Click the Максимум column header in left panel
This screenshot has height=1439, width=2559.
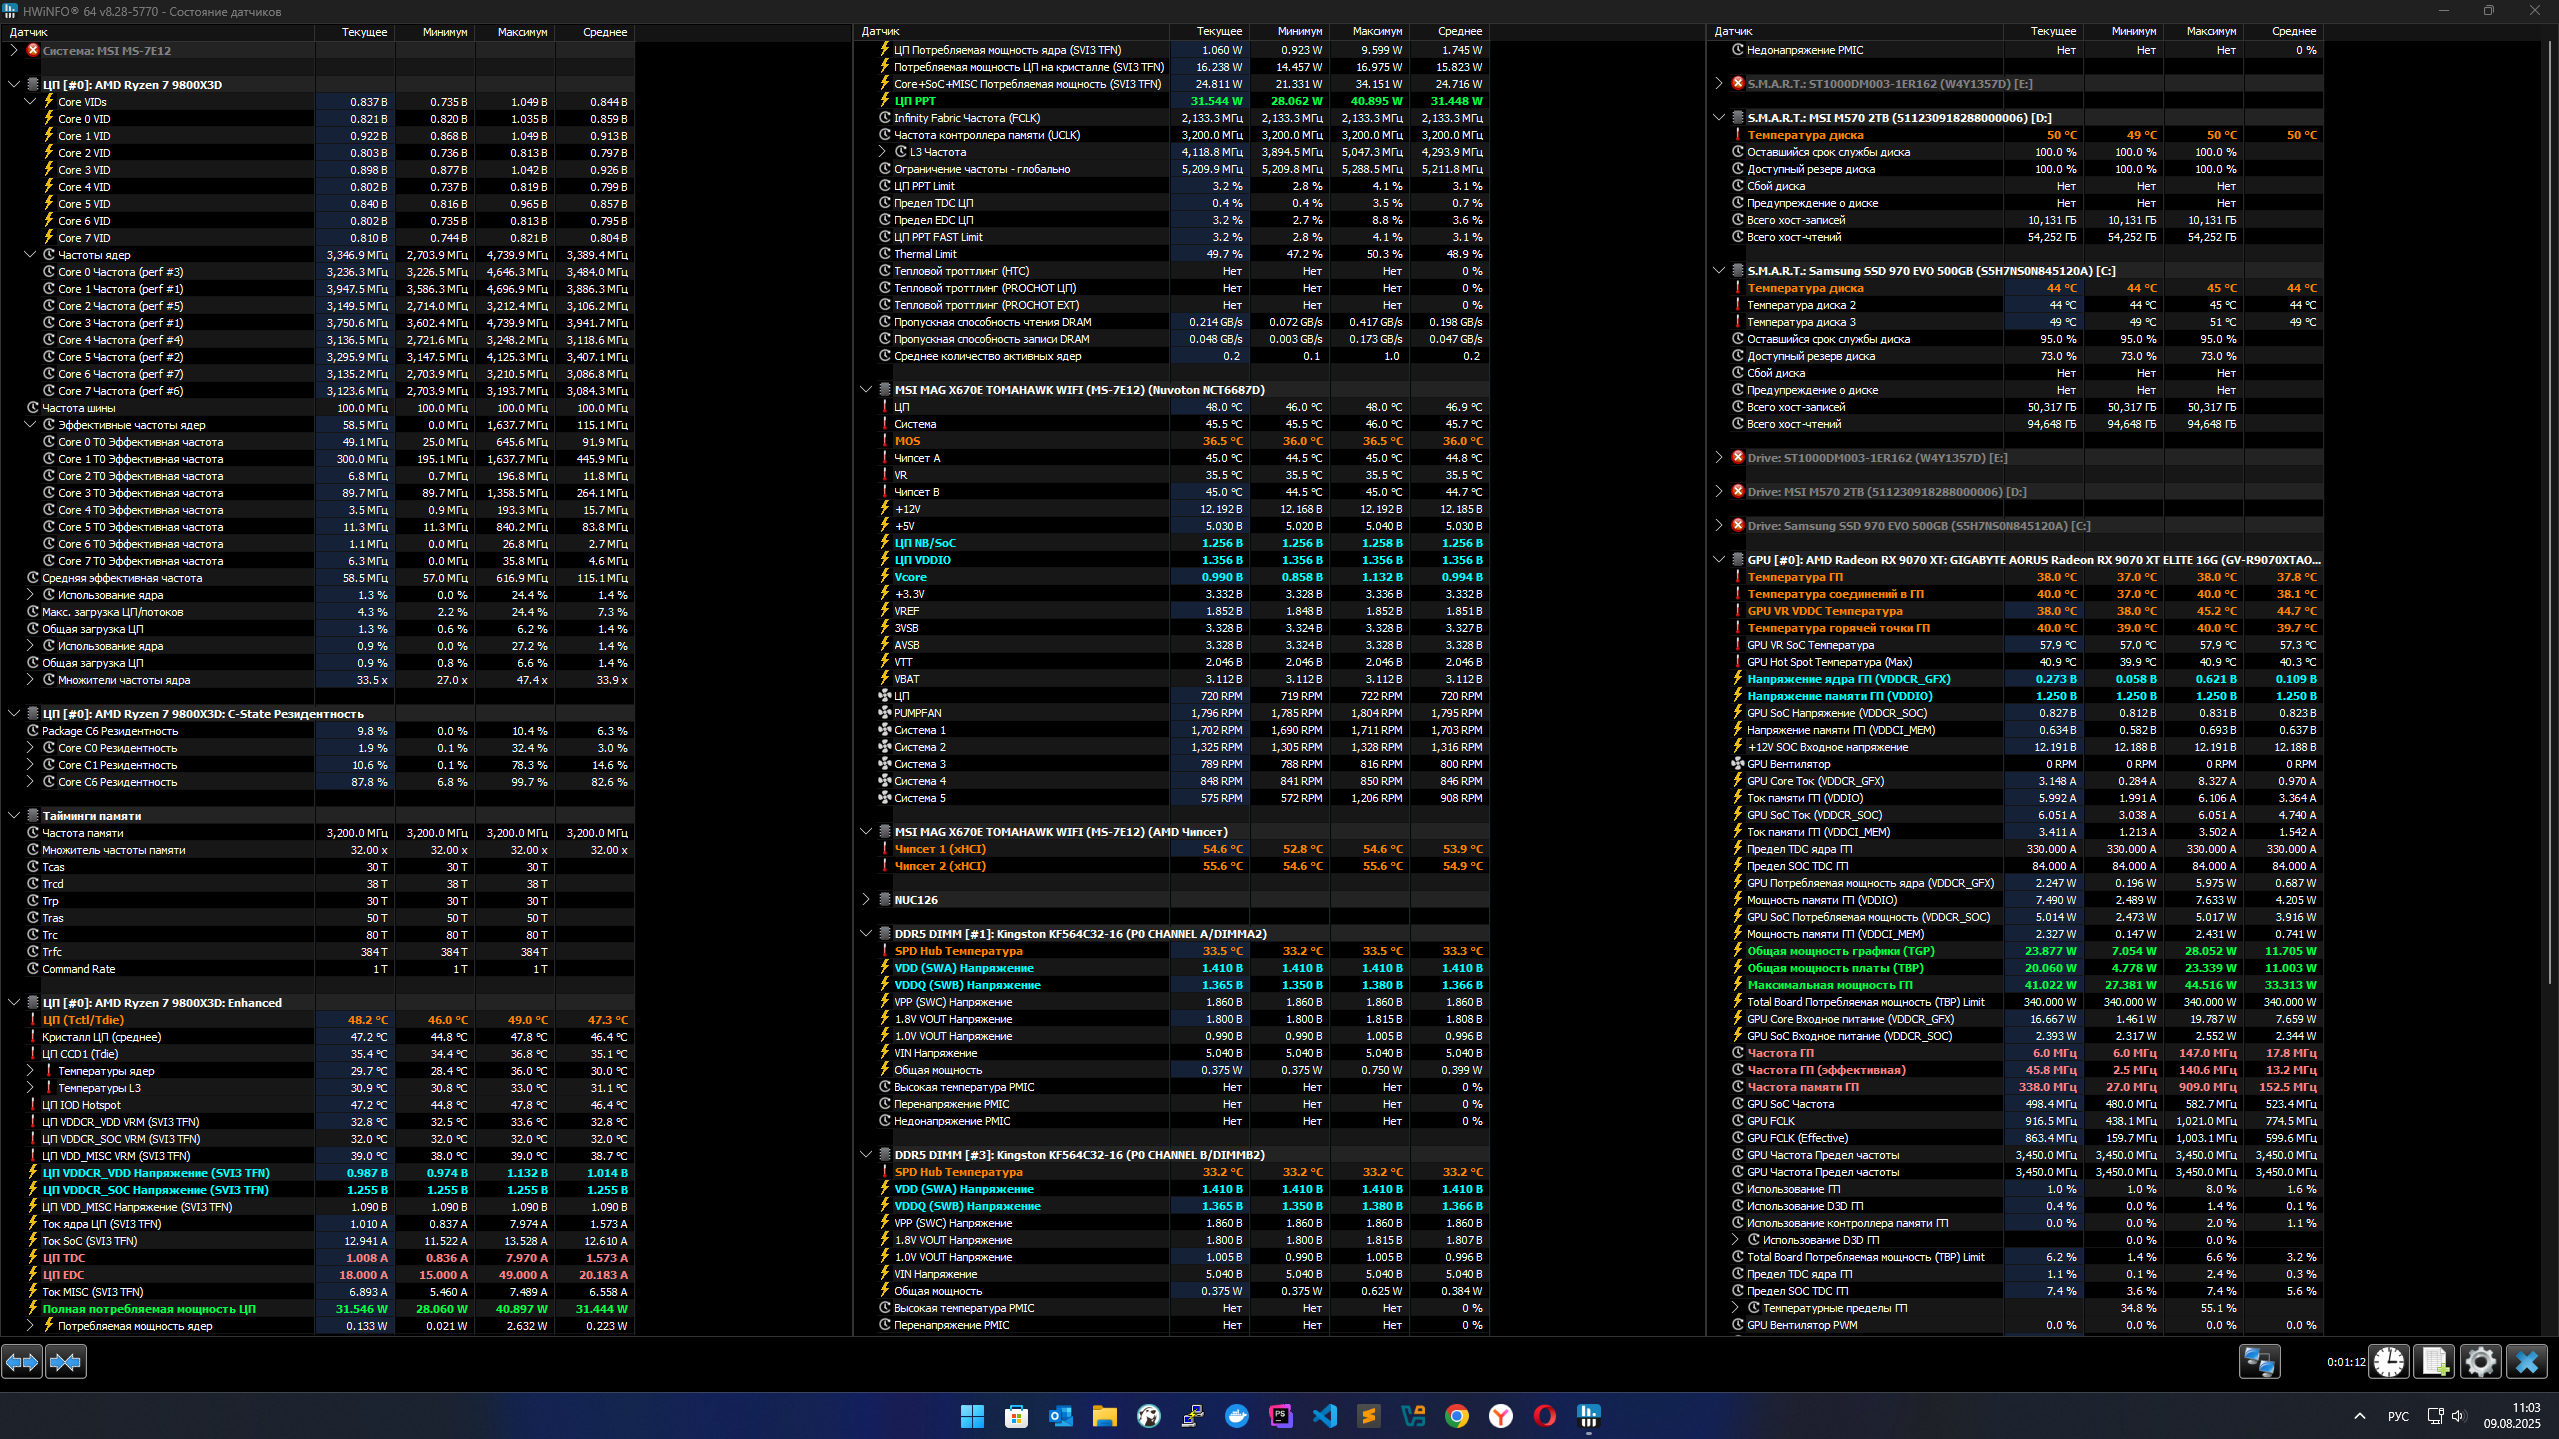pos(522,32)
